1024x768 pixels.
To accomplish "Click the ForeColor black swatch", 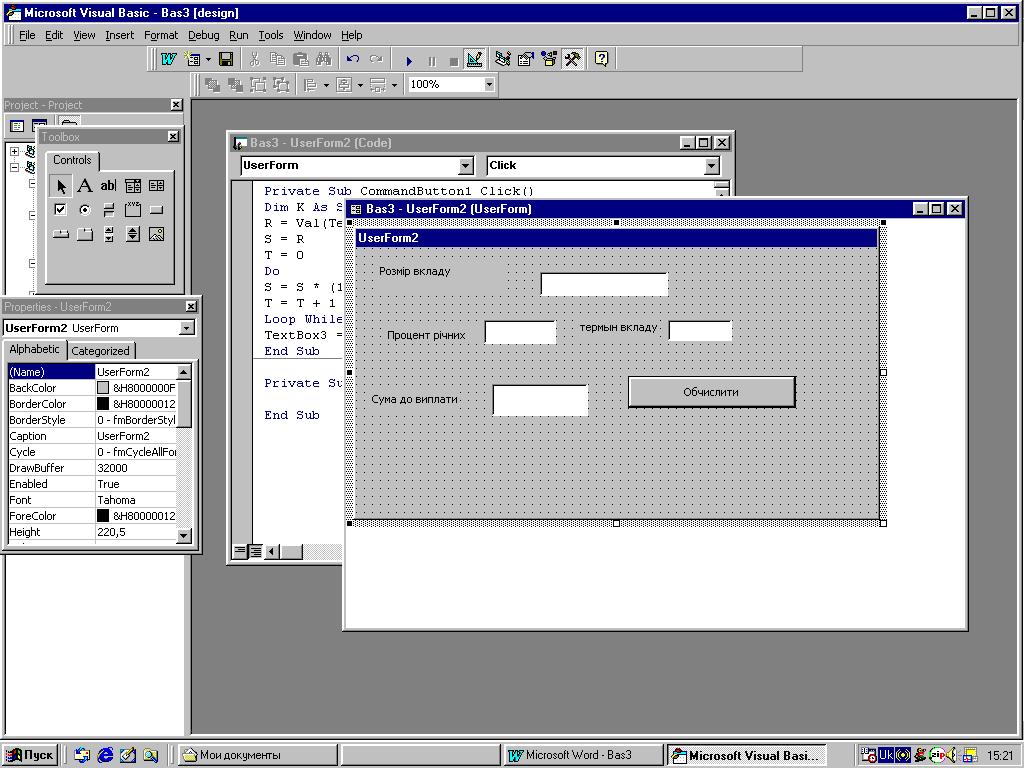I will tap(103, 516).
